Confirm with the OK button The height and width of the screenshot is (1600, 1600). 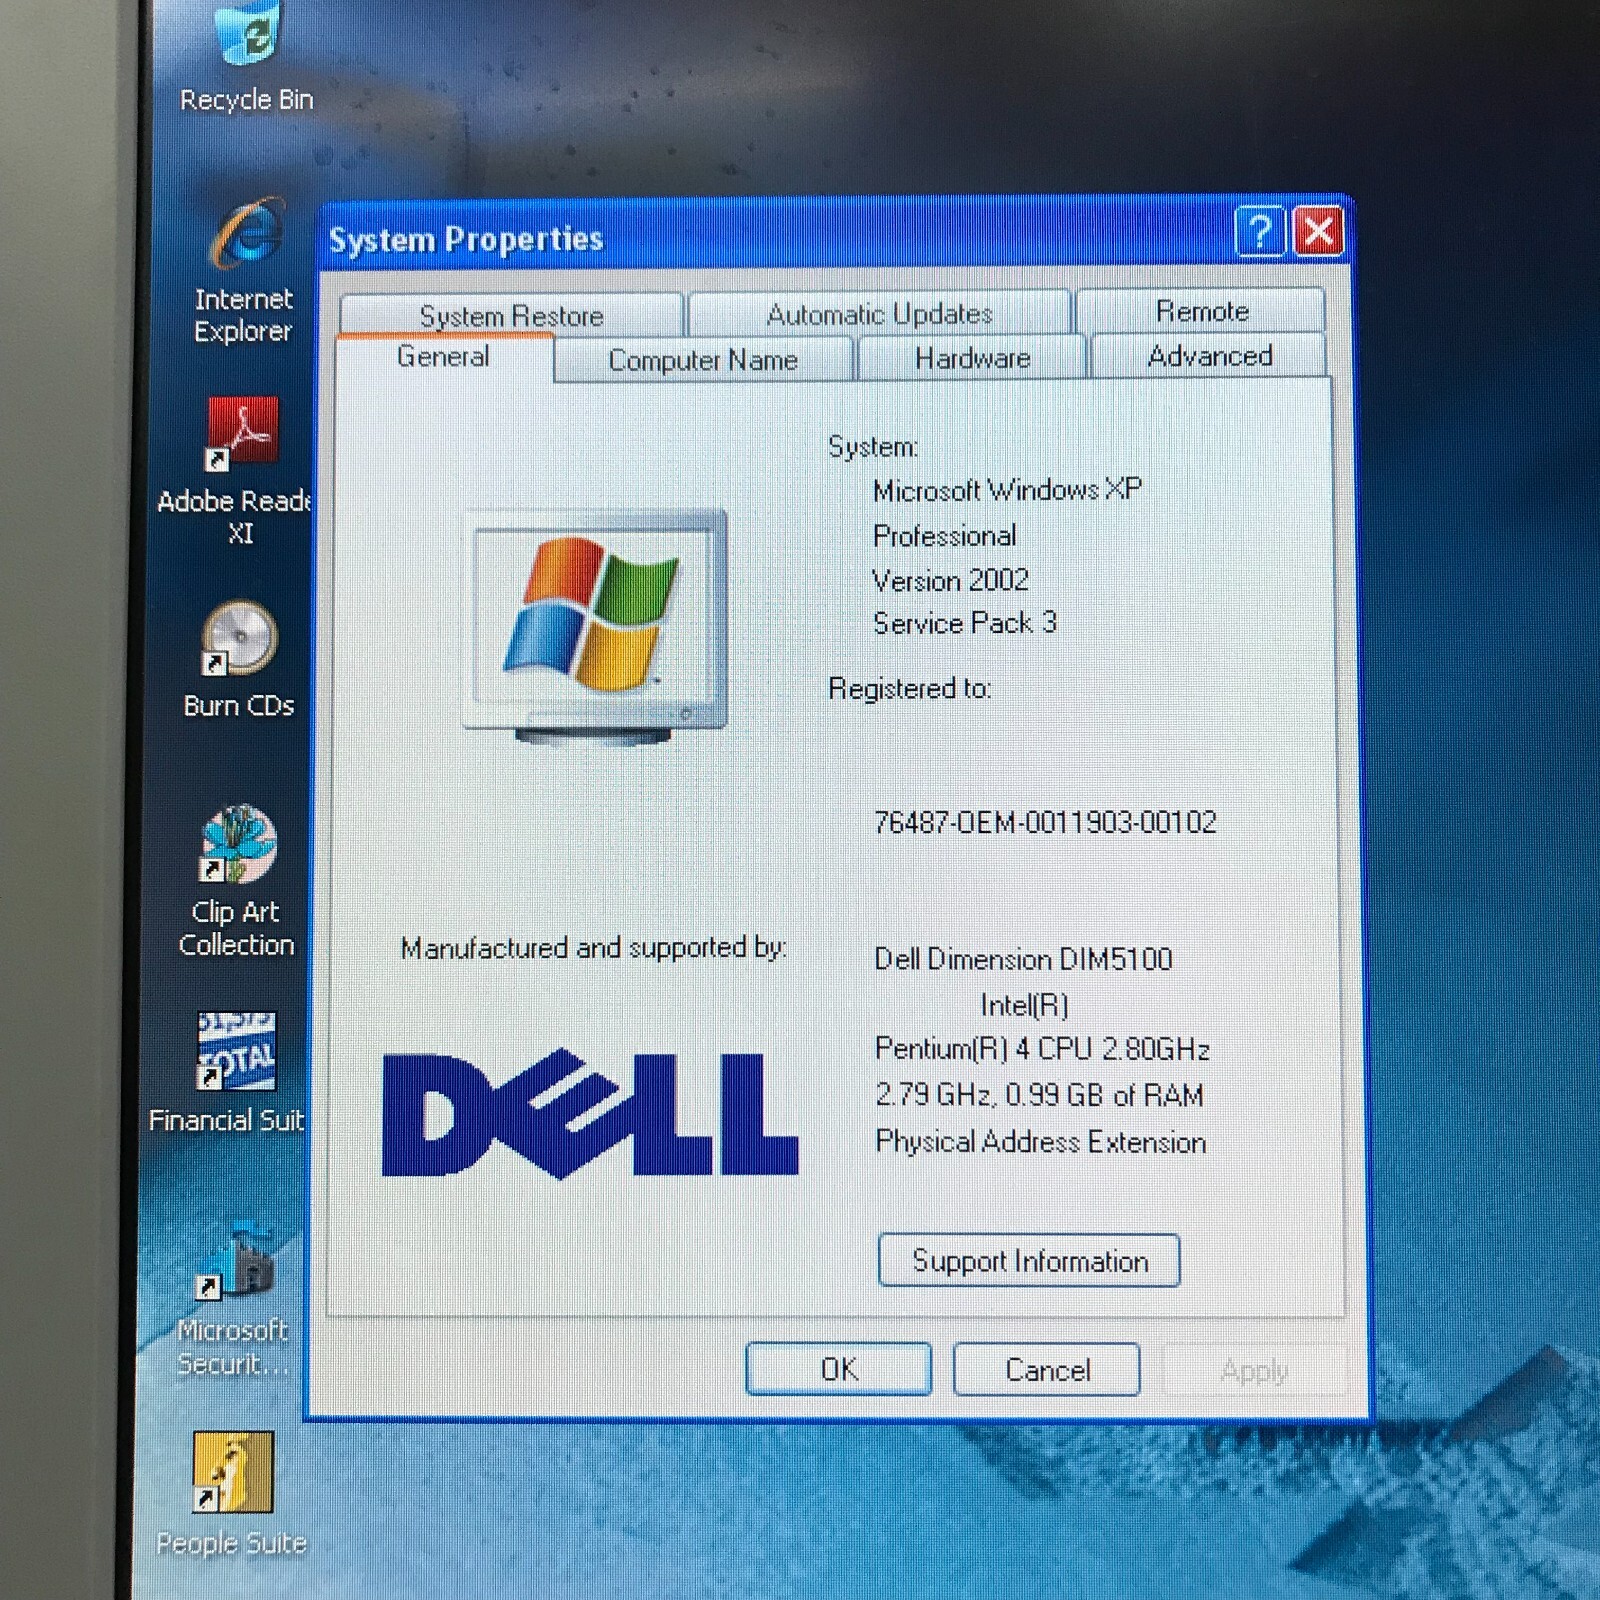[839, 1369]
